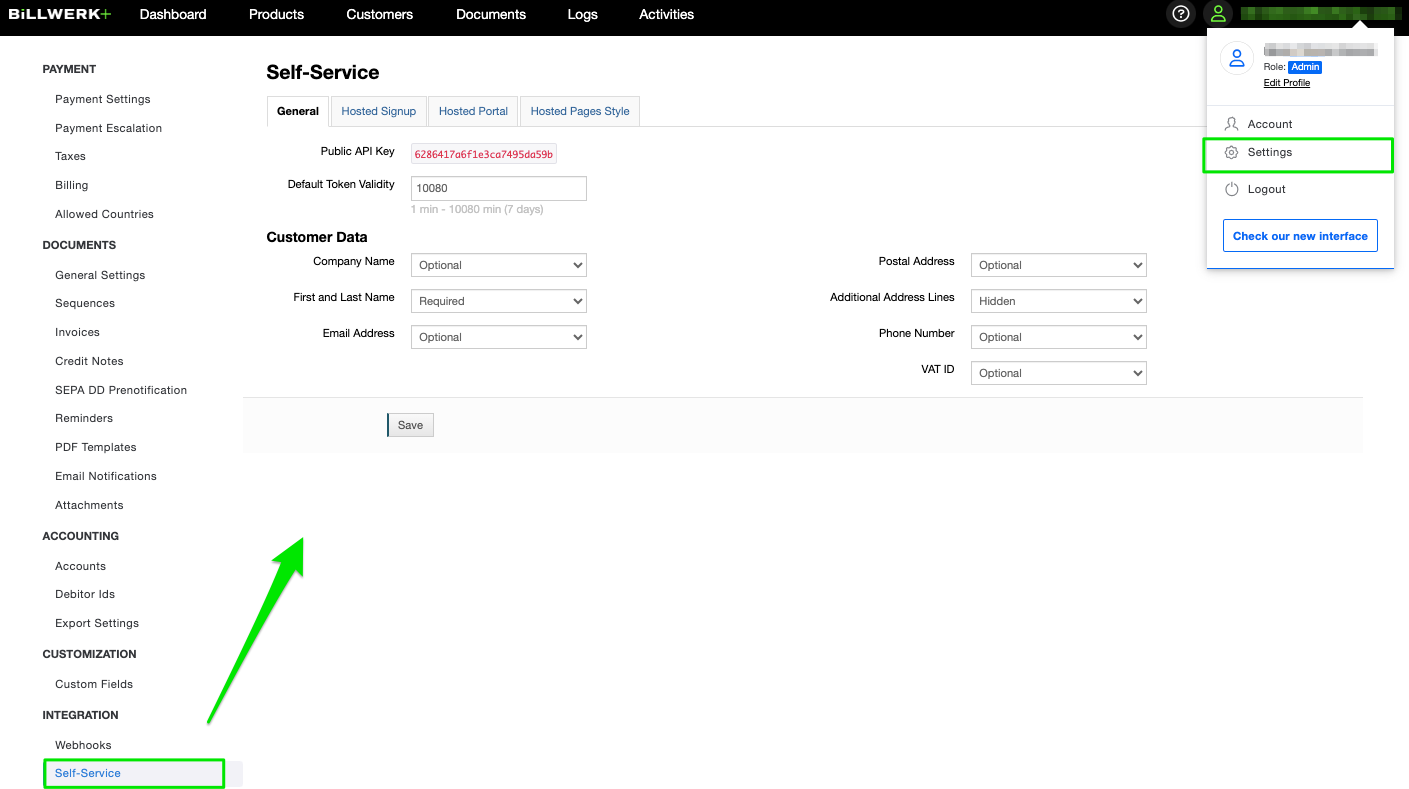This screenshot has height=789, width=1409.
Task: Click the Default Token Validity field
Action: (499, 188)
